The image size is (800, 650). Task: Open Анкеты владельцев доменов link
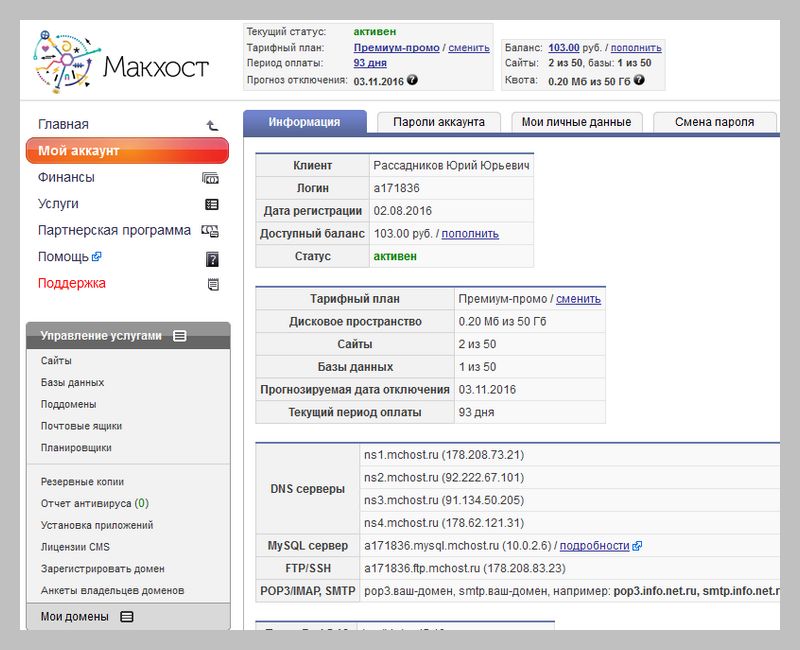pos(112,590)
